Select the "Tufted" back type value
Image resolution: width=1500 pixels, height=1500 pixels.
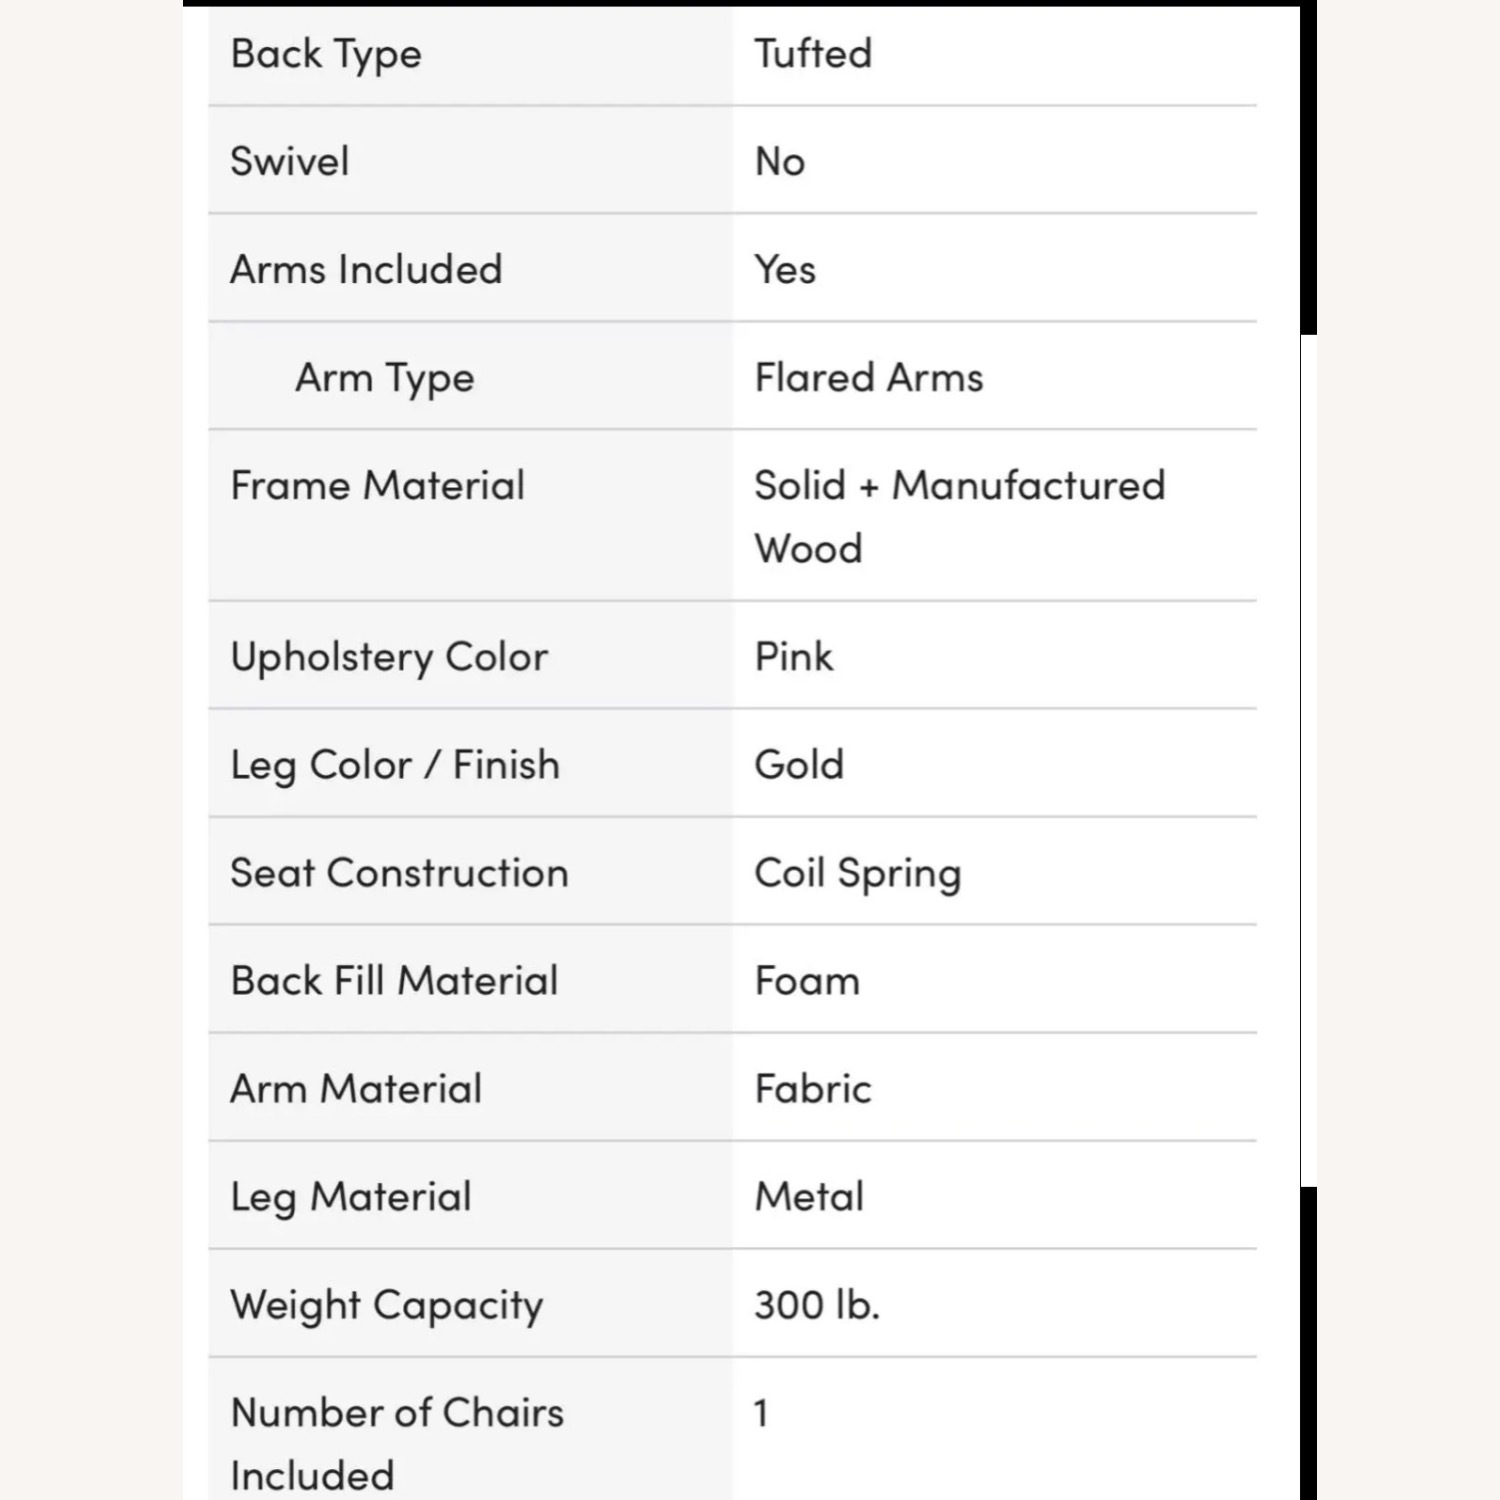(x=813, y=54)
